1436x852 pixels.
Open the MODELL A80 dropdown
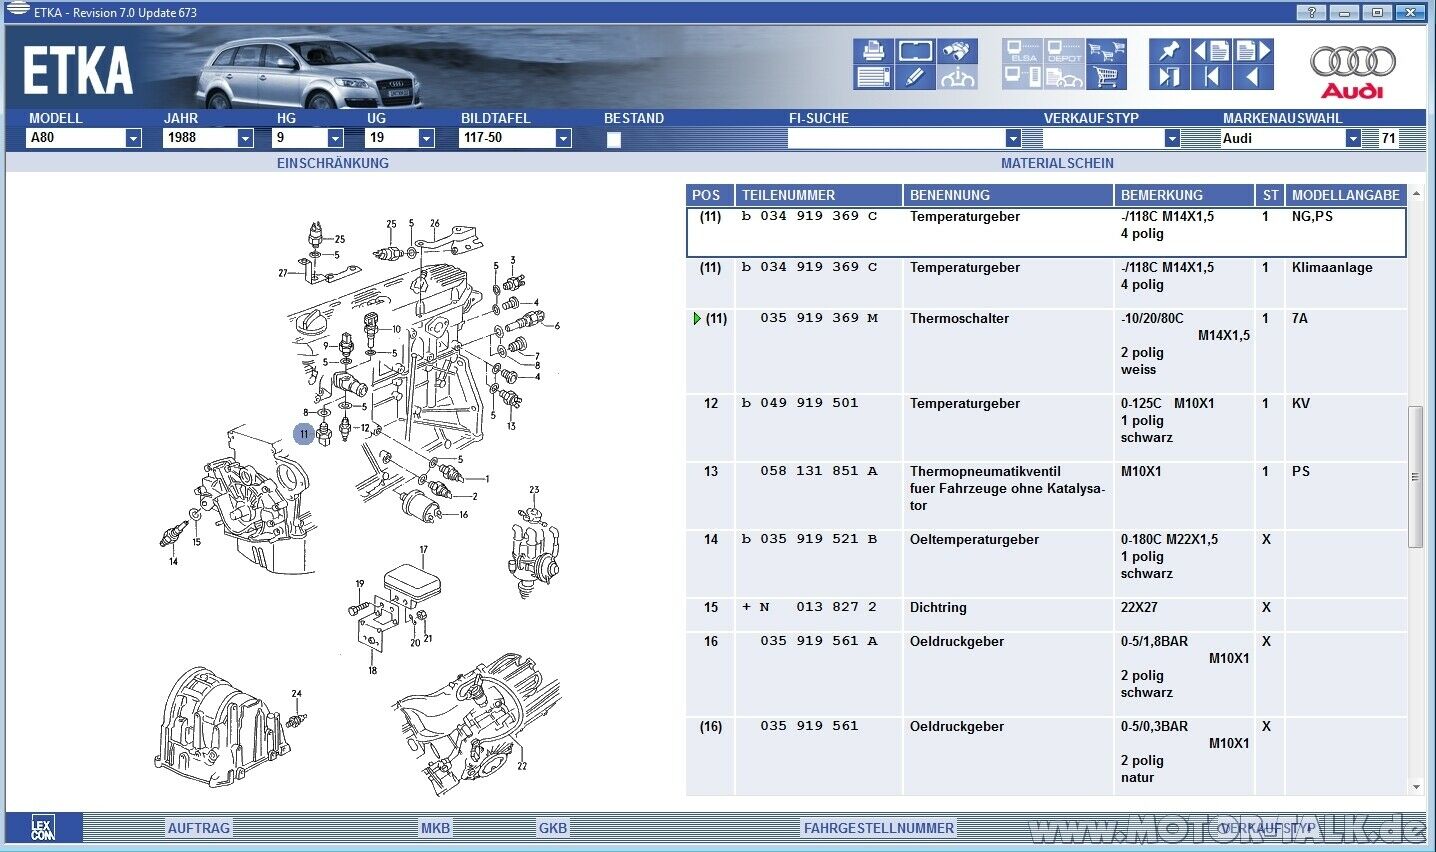[133, 138]
